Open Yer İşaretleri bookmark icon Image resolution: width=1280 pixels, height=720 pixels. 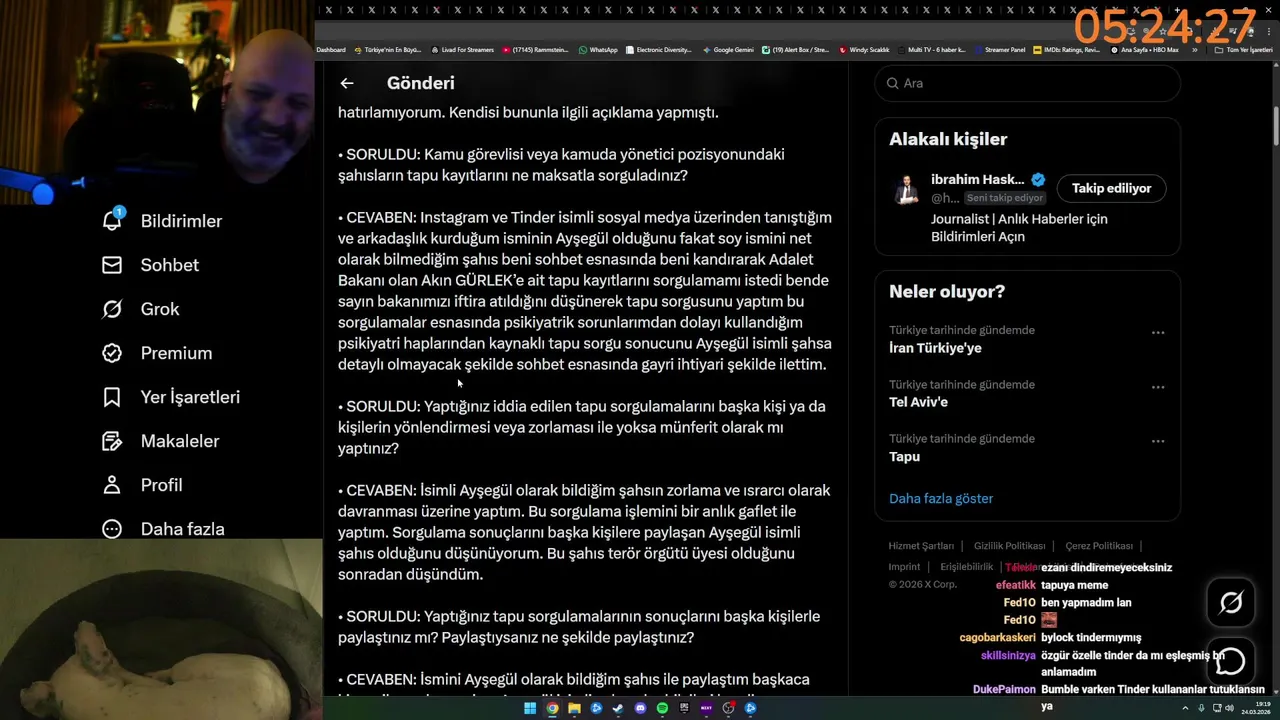click(x=112, y=397)
